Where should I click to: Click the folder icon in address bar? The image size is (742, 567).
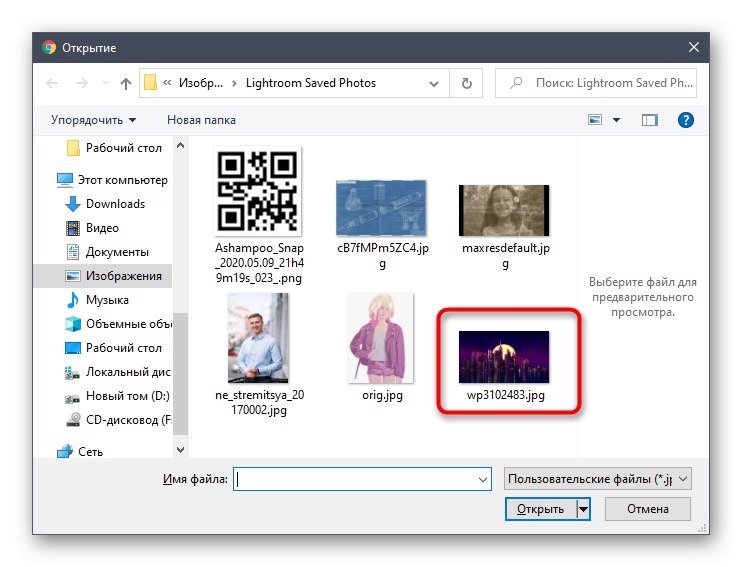coord(150,82)
